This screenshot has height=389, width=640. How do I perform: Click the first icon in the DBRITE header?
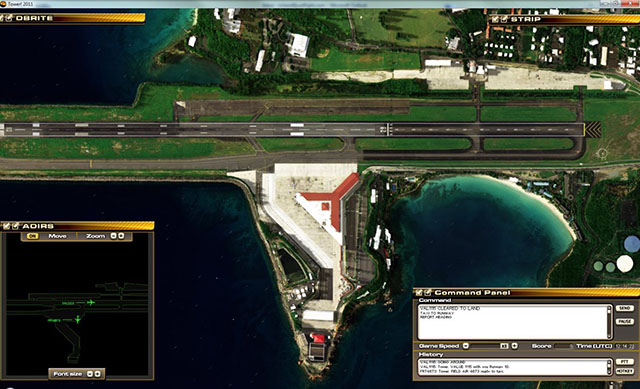(2, 18)
